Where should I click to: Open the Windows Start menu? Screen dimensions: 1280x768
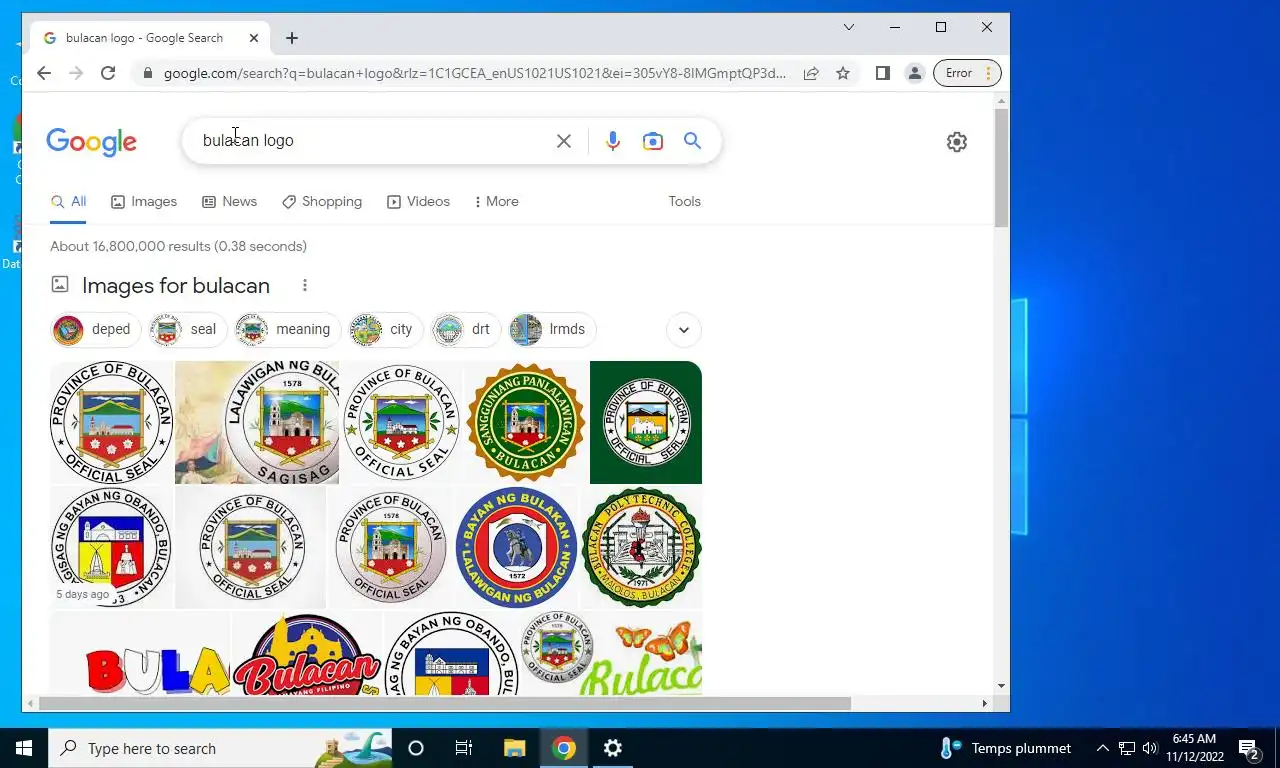pyautogui.click(x=24, y=748)
